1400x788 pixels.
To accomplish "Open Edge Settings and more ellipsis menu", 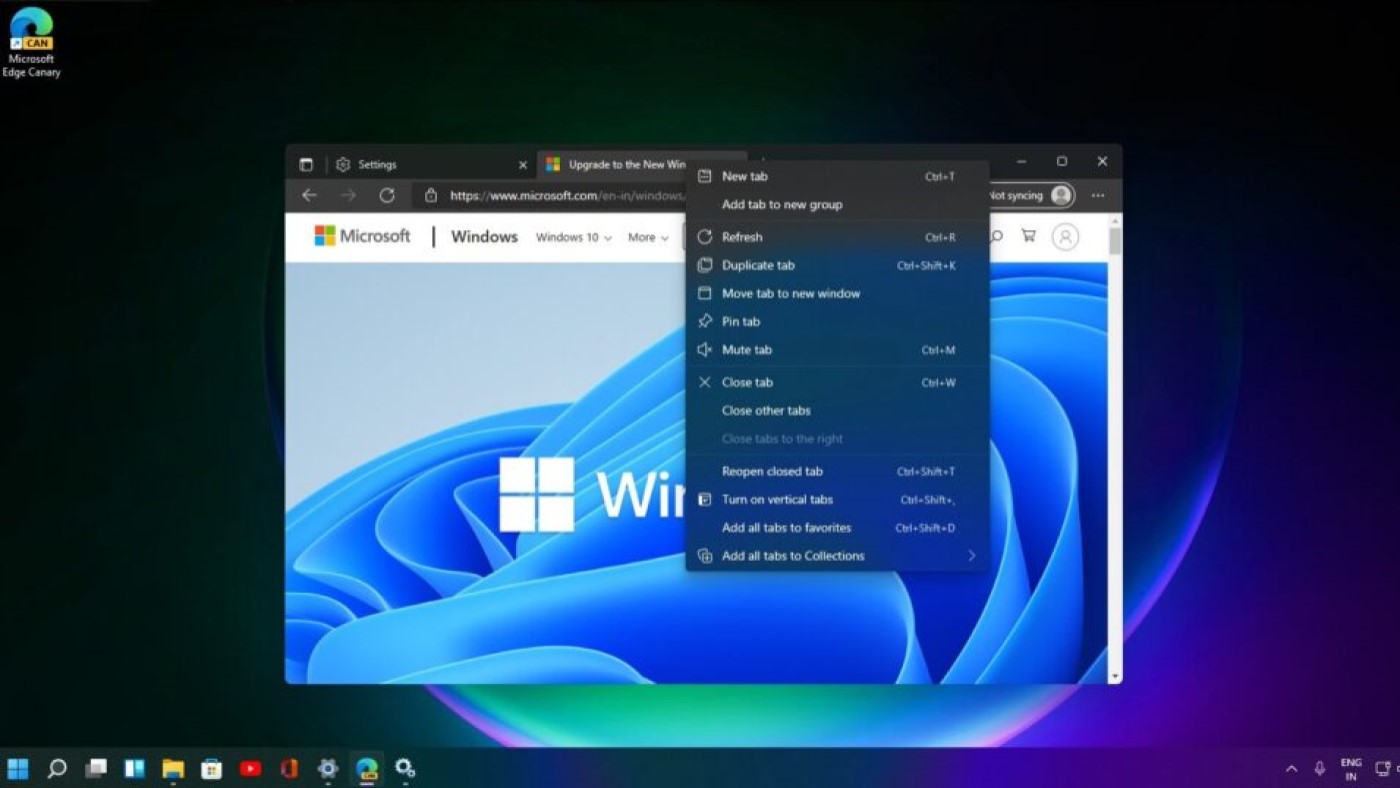I will tap(1098, 195).
